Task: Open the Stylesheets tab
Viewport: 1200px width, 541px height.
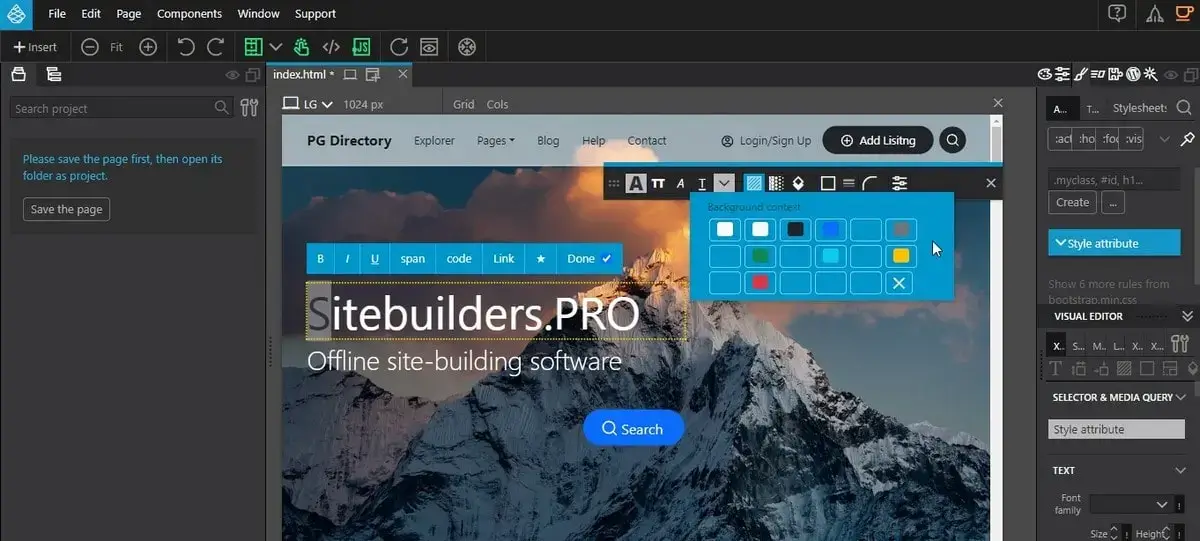Action: click(x=1139, y=108)
